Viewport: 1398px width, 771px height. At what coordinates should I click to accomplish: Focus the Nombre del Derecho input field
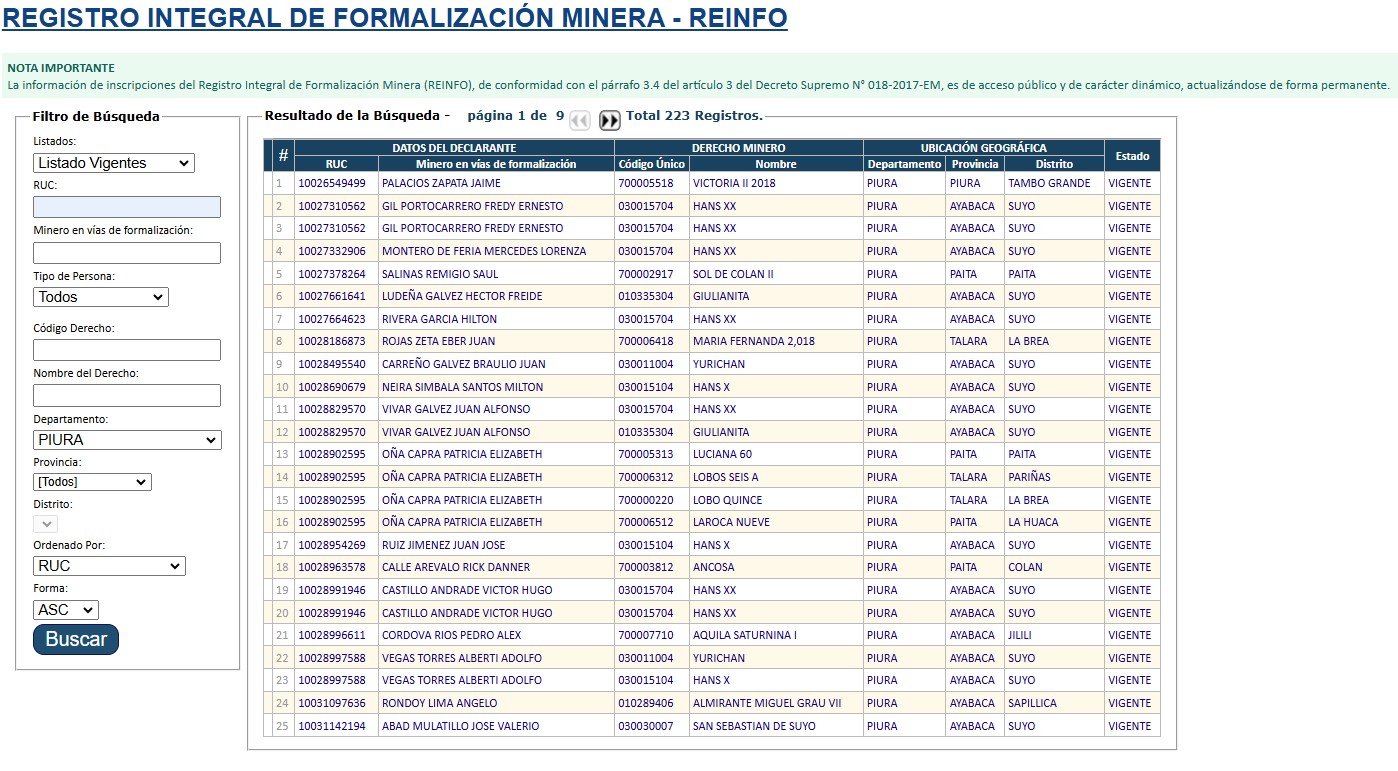coord(127,395)
